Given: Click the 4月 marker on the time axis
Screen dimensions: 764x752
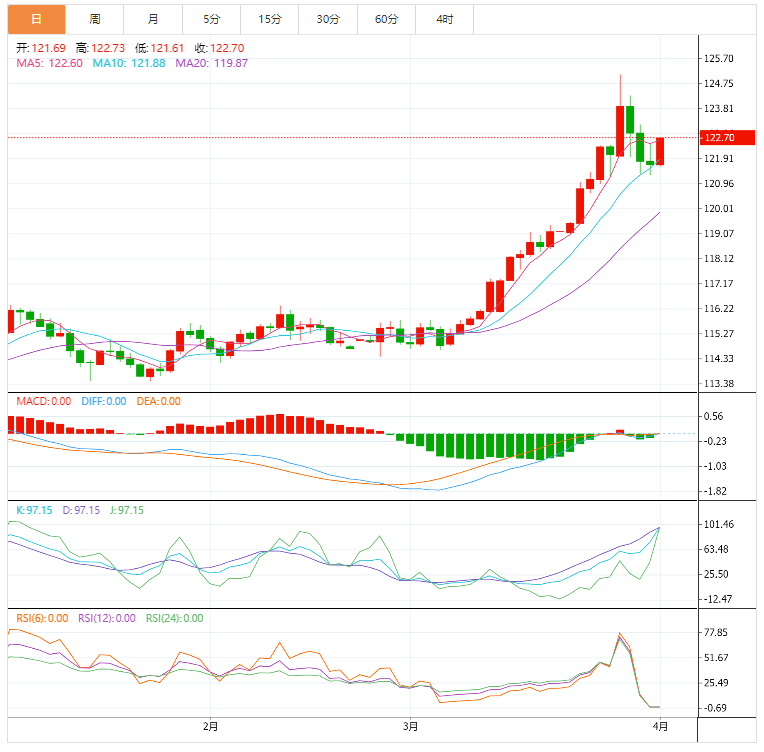Looking at the screenshot, I should [x=660, y=724].
